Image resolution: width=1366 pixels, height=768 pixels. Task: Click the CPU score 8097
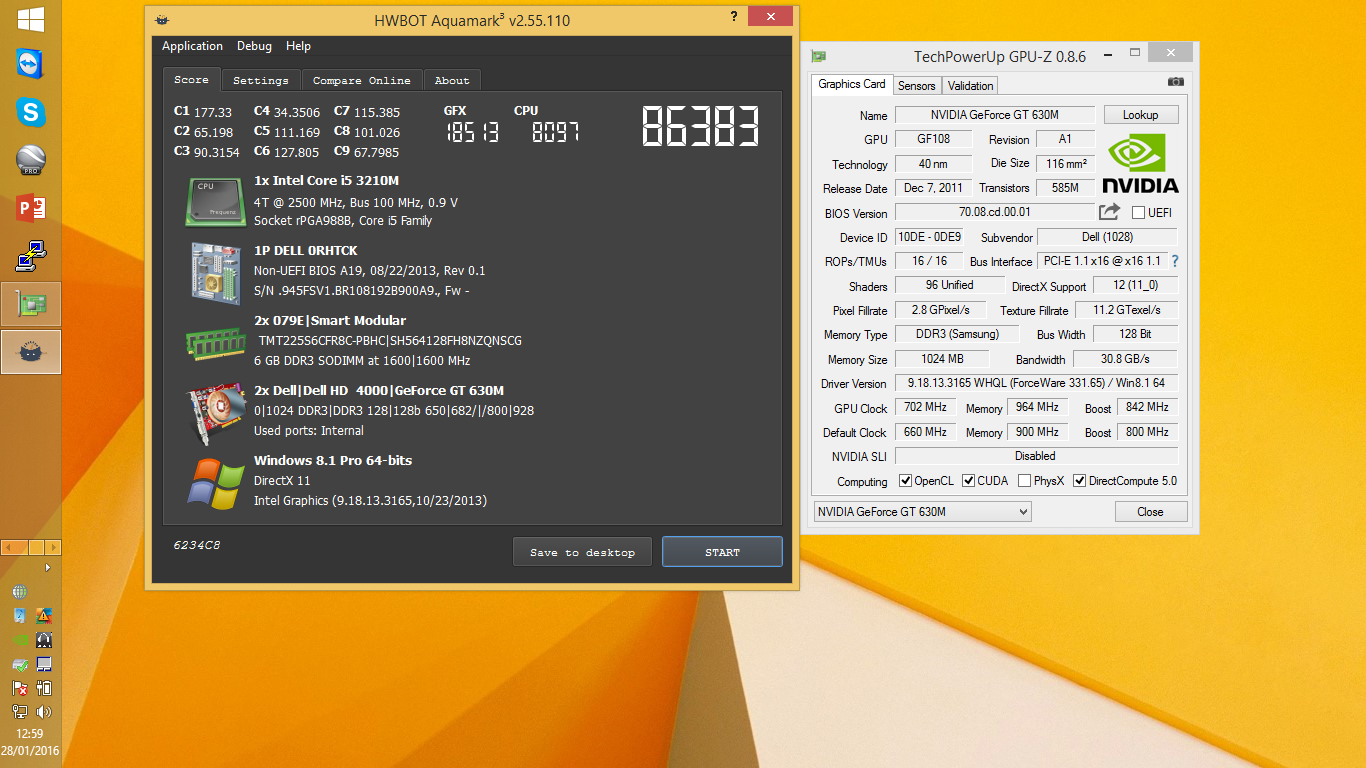point(555,132)
